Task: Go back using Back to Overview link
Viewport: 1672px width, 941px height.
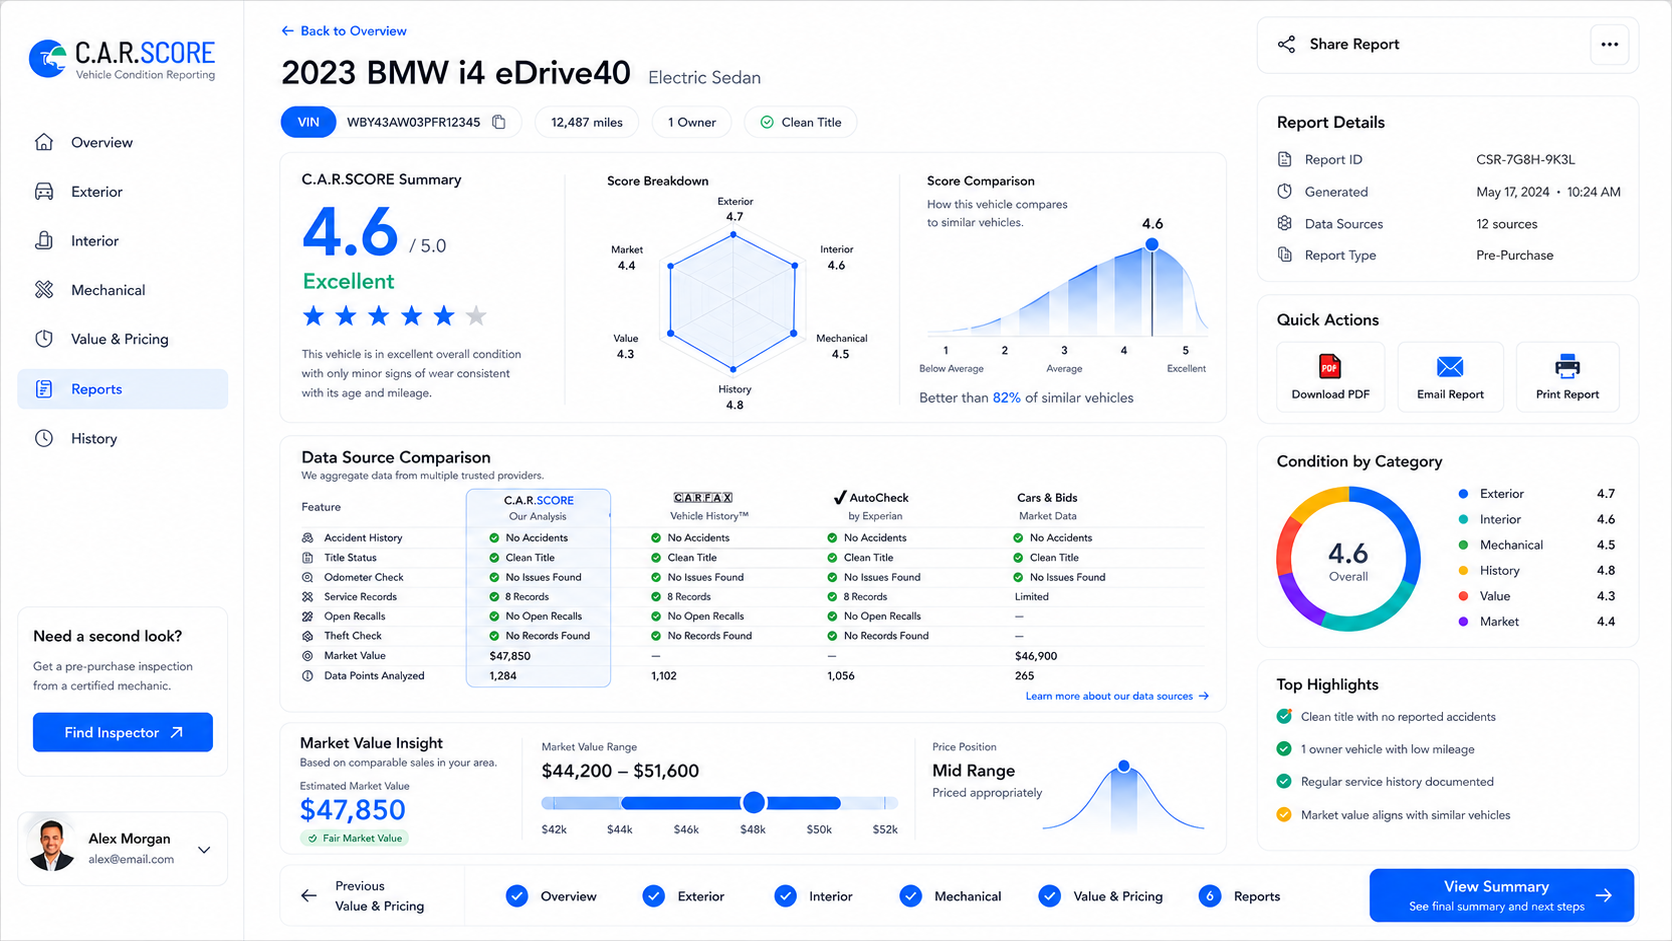Action: click(344, 31)
